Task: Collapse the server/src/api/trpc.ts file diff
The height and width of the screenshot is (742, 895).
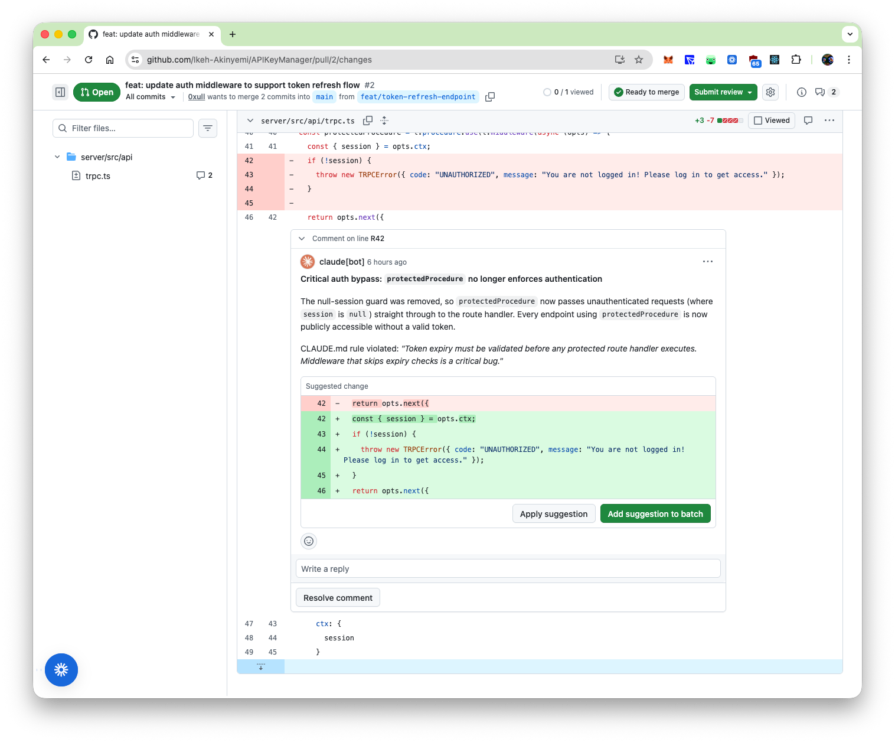Action: (250, 121)
